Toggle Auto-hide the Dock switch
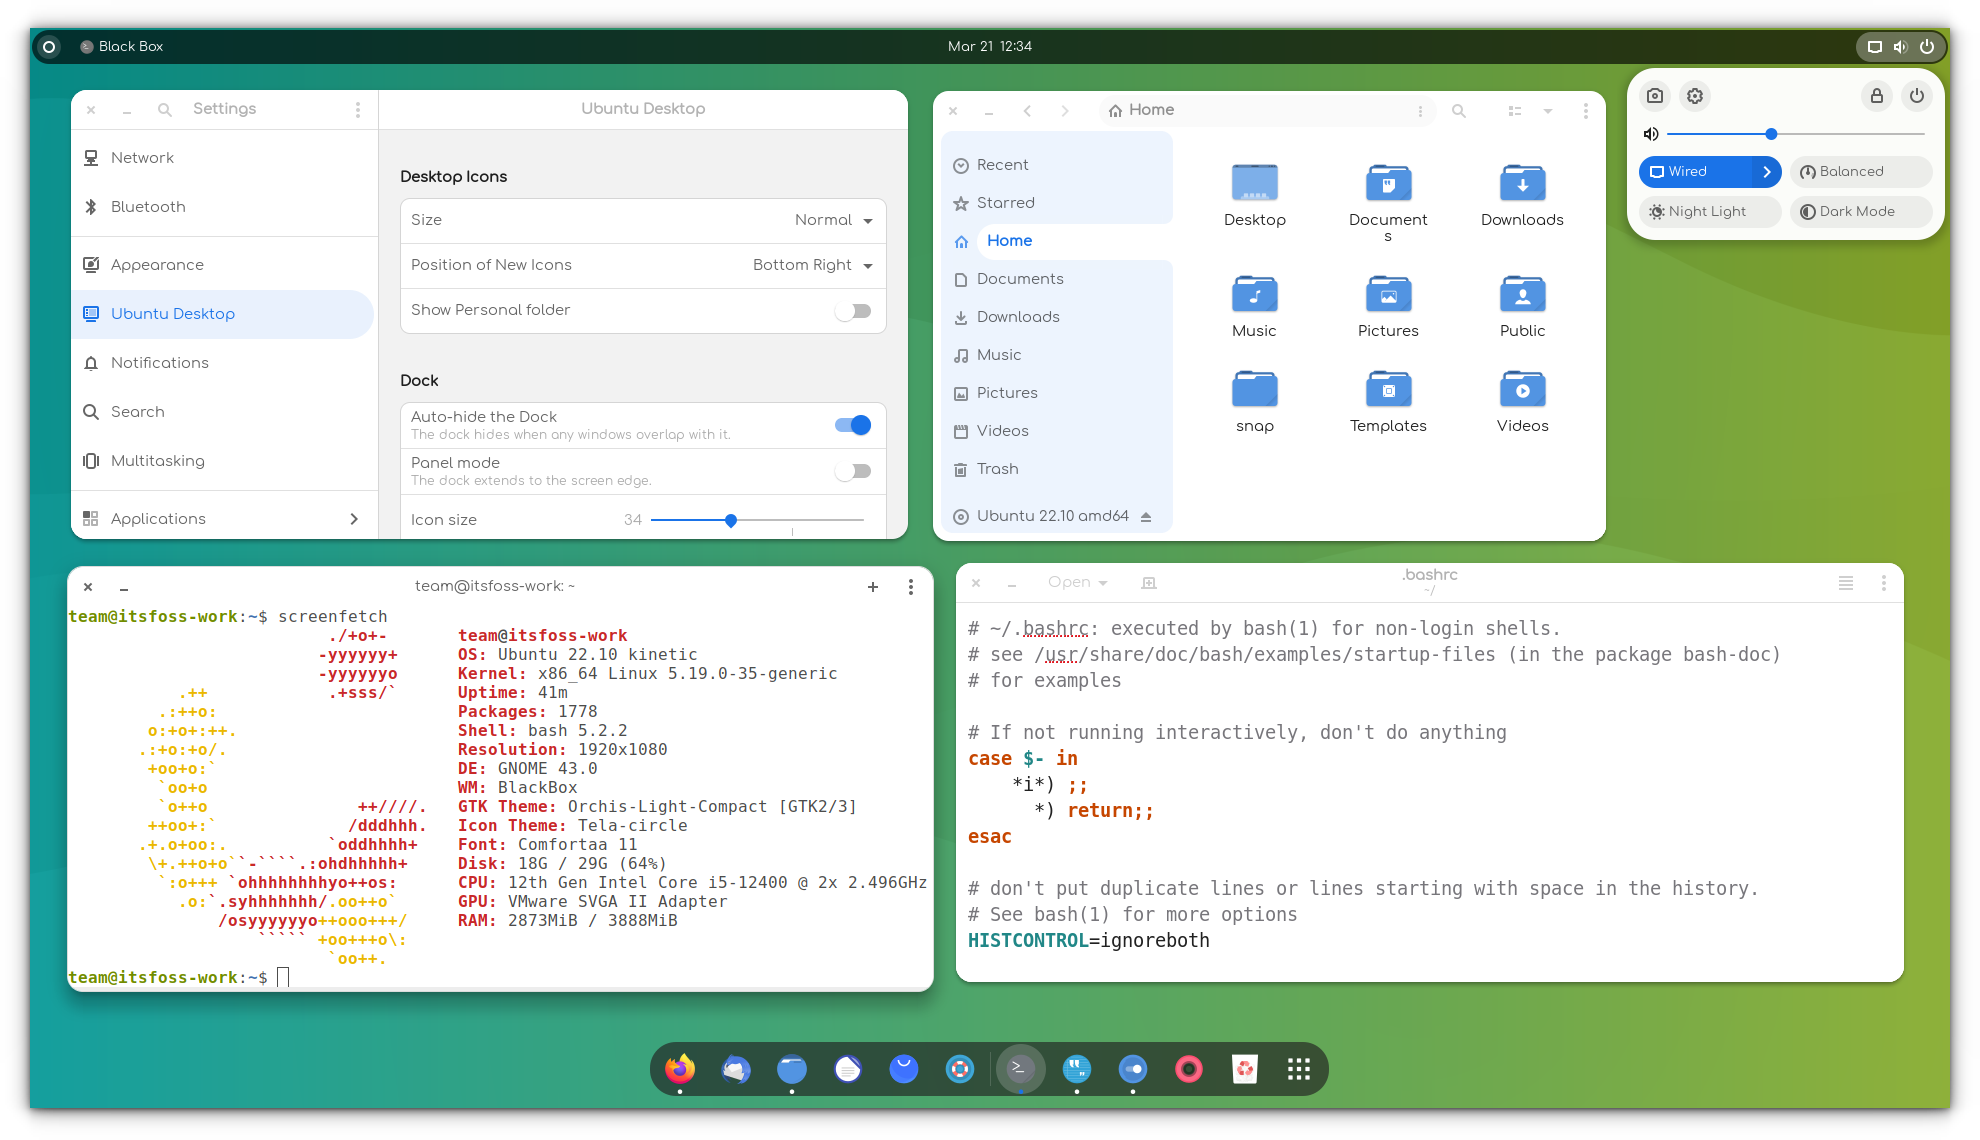This screenshot has height=1140, width=1980. pyautogui.click(x=853, y=424)
